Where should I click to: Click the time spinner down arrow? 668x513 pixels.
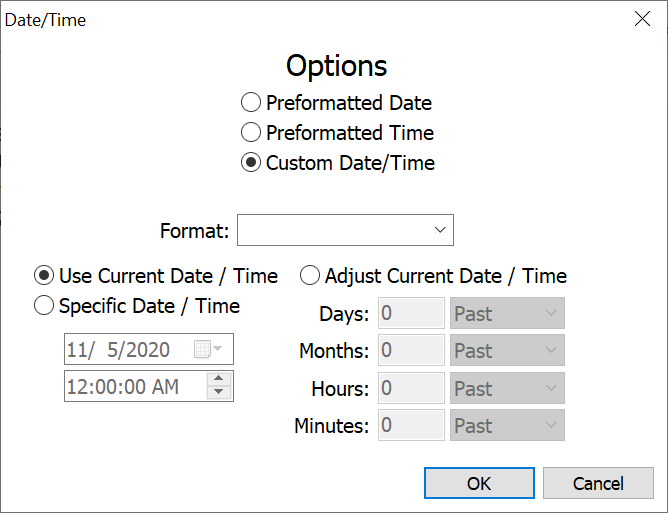coord(220,392)
